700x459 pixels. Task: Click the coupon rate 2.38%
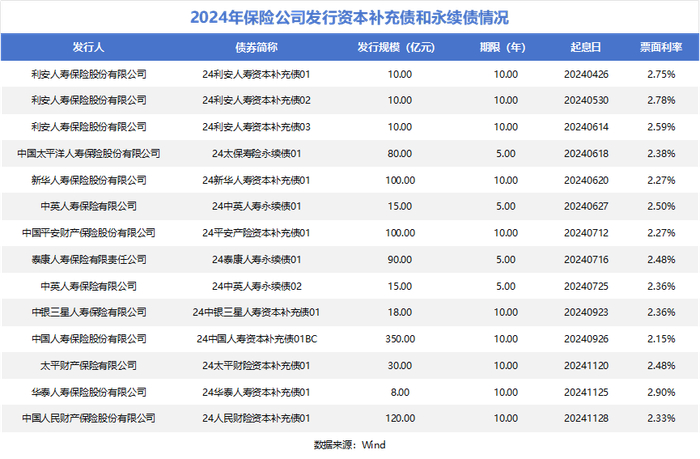pyautogui.click(x=661, y=154)
